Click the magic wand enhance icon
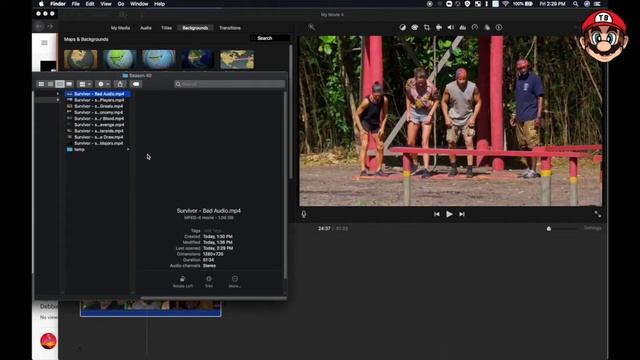The width and height of the screenshot is (640, 360). point(311,27)
